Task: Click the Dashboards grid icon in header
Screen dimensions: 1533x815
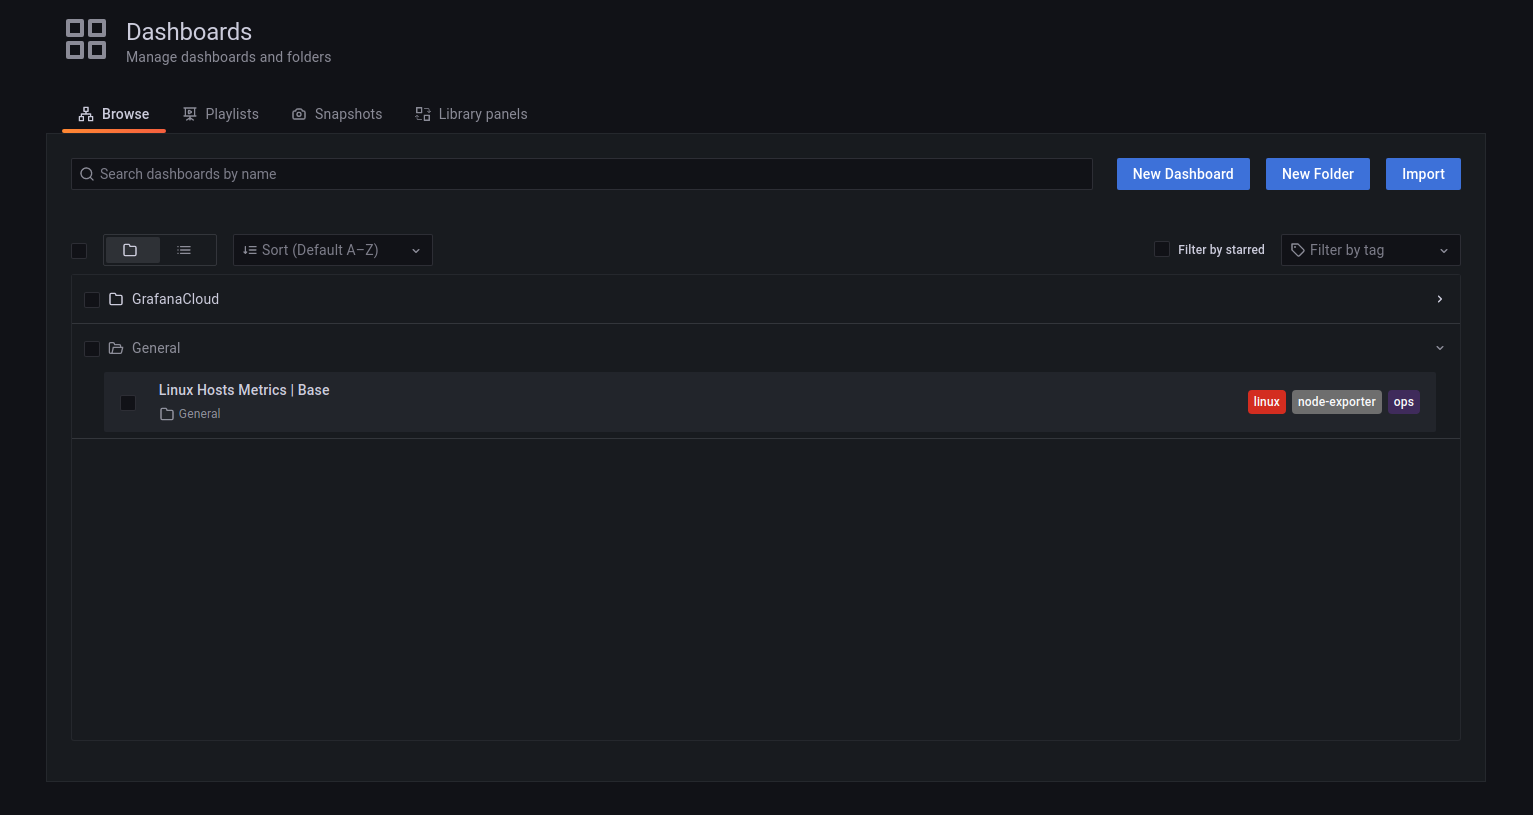Action: click(86, 39)
